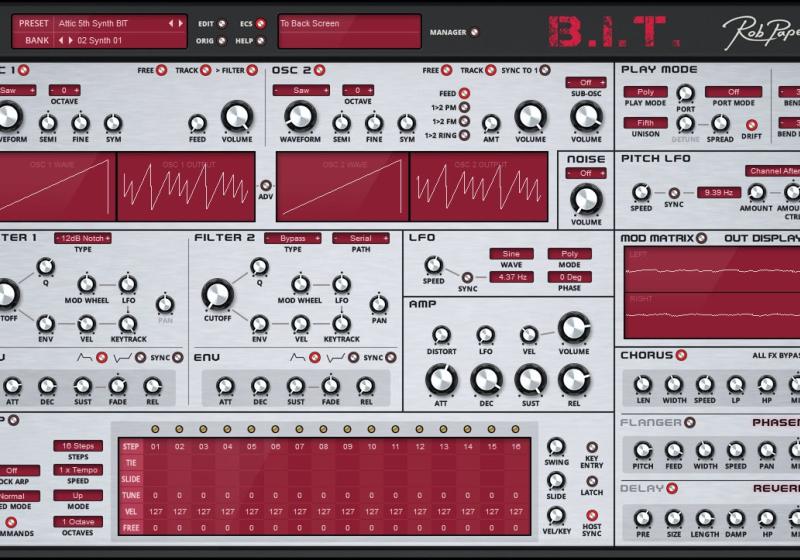Open the OSC 2 waveform Saw dropdown
Viewport: 800px width, 560px height.
[301, 90]
